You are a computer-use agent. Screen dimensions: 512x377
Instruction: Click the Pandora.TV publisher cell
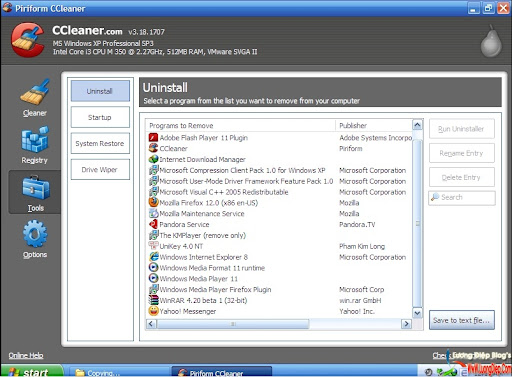[357, 224]
